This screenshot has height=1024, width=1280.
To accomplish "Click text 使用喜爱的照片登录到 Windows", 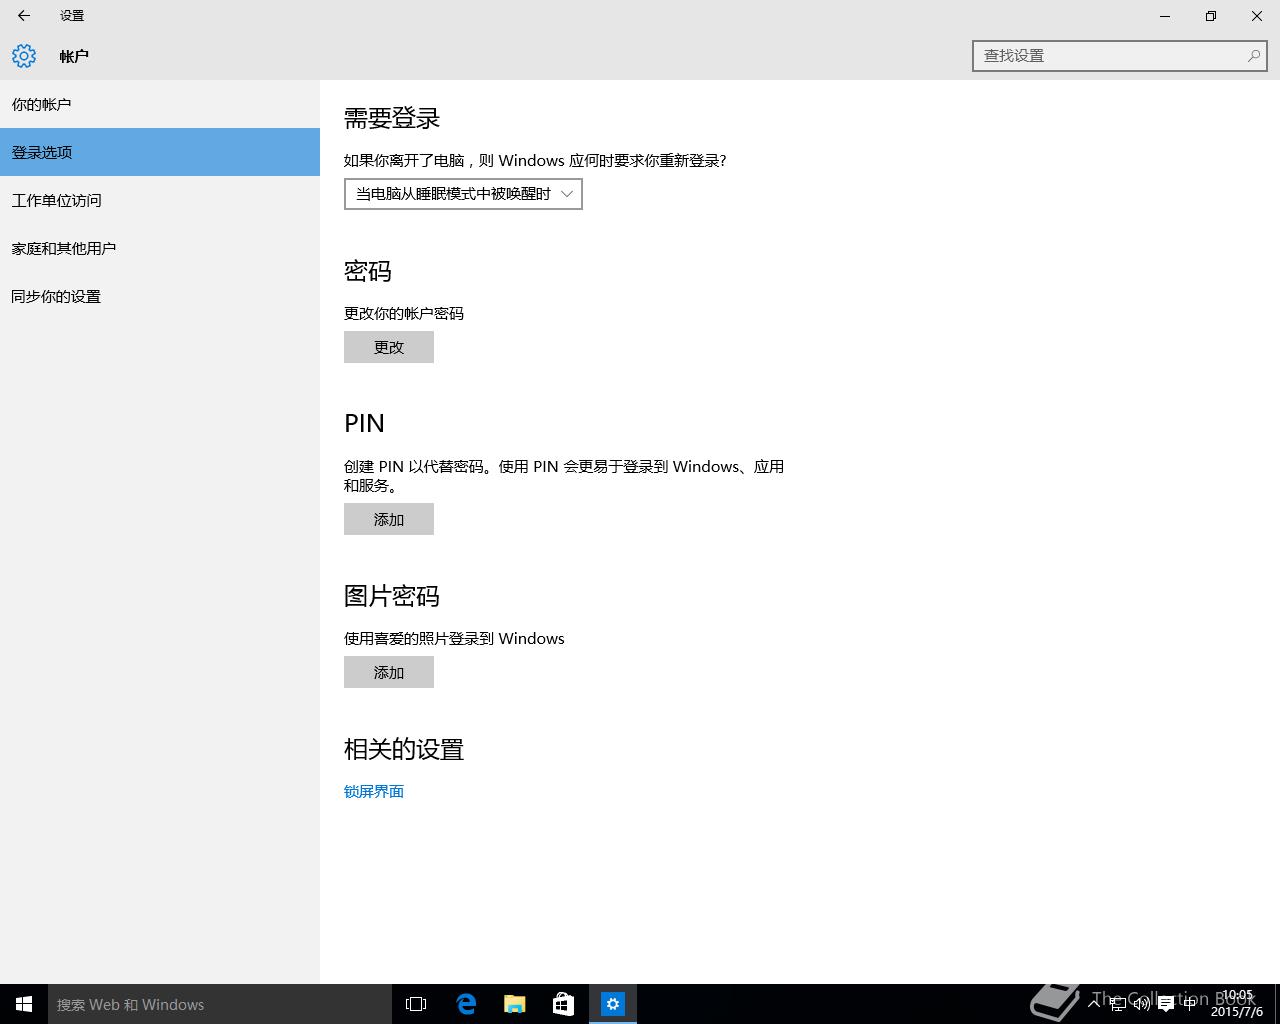I will pyautogui.click(x=454, y=638).
